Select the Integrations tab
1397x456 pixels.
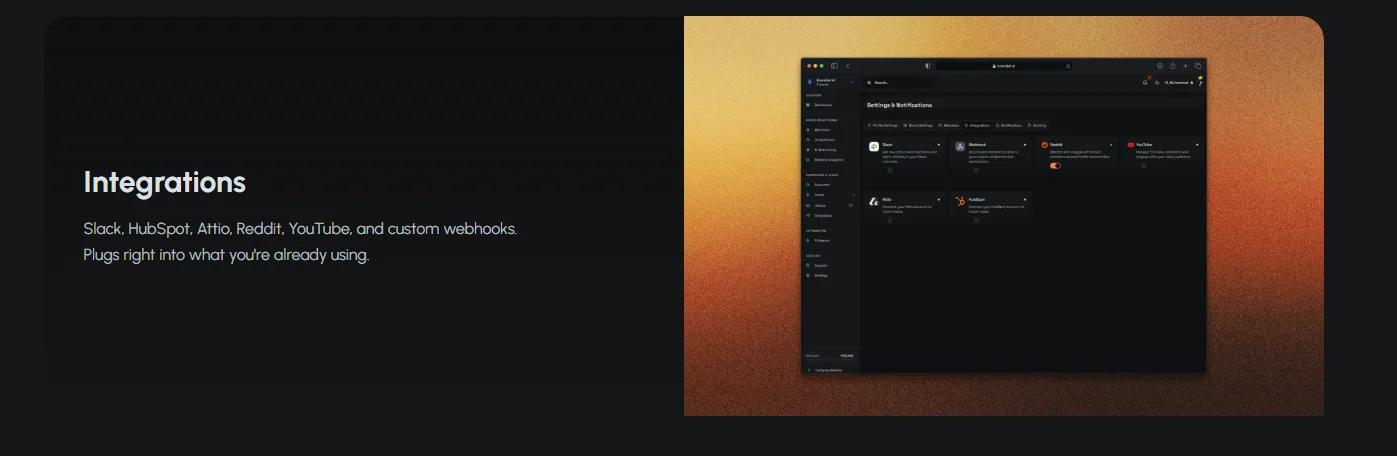(978, 125)
